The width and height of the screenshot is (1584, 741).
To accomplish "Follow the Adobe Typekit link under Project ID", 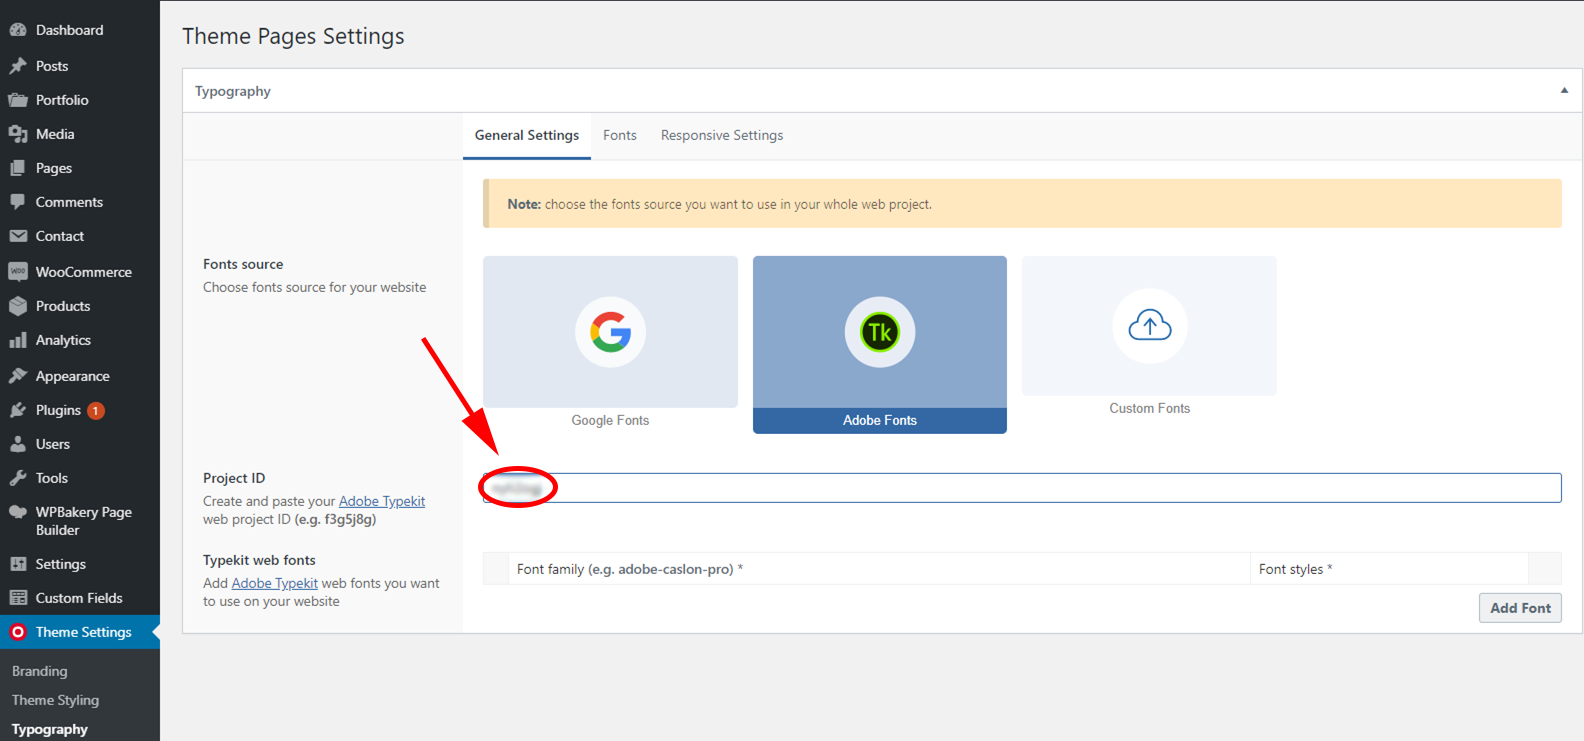I will point(382,501).
